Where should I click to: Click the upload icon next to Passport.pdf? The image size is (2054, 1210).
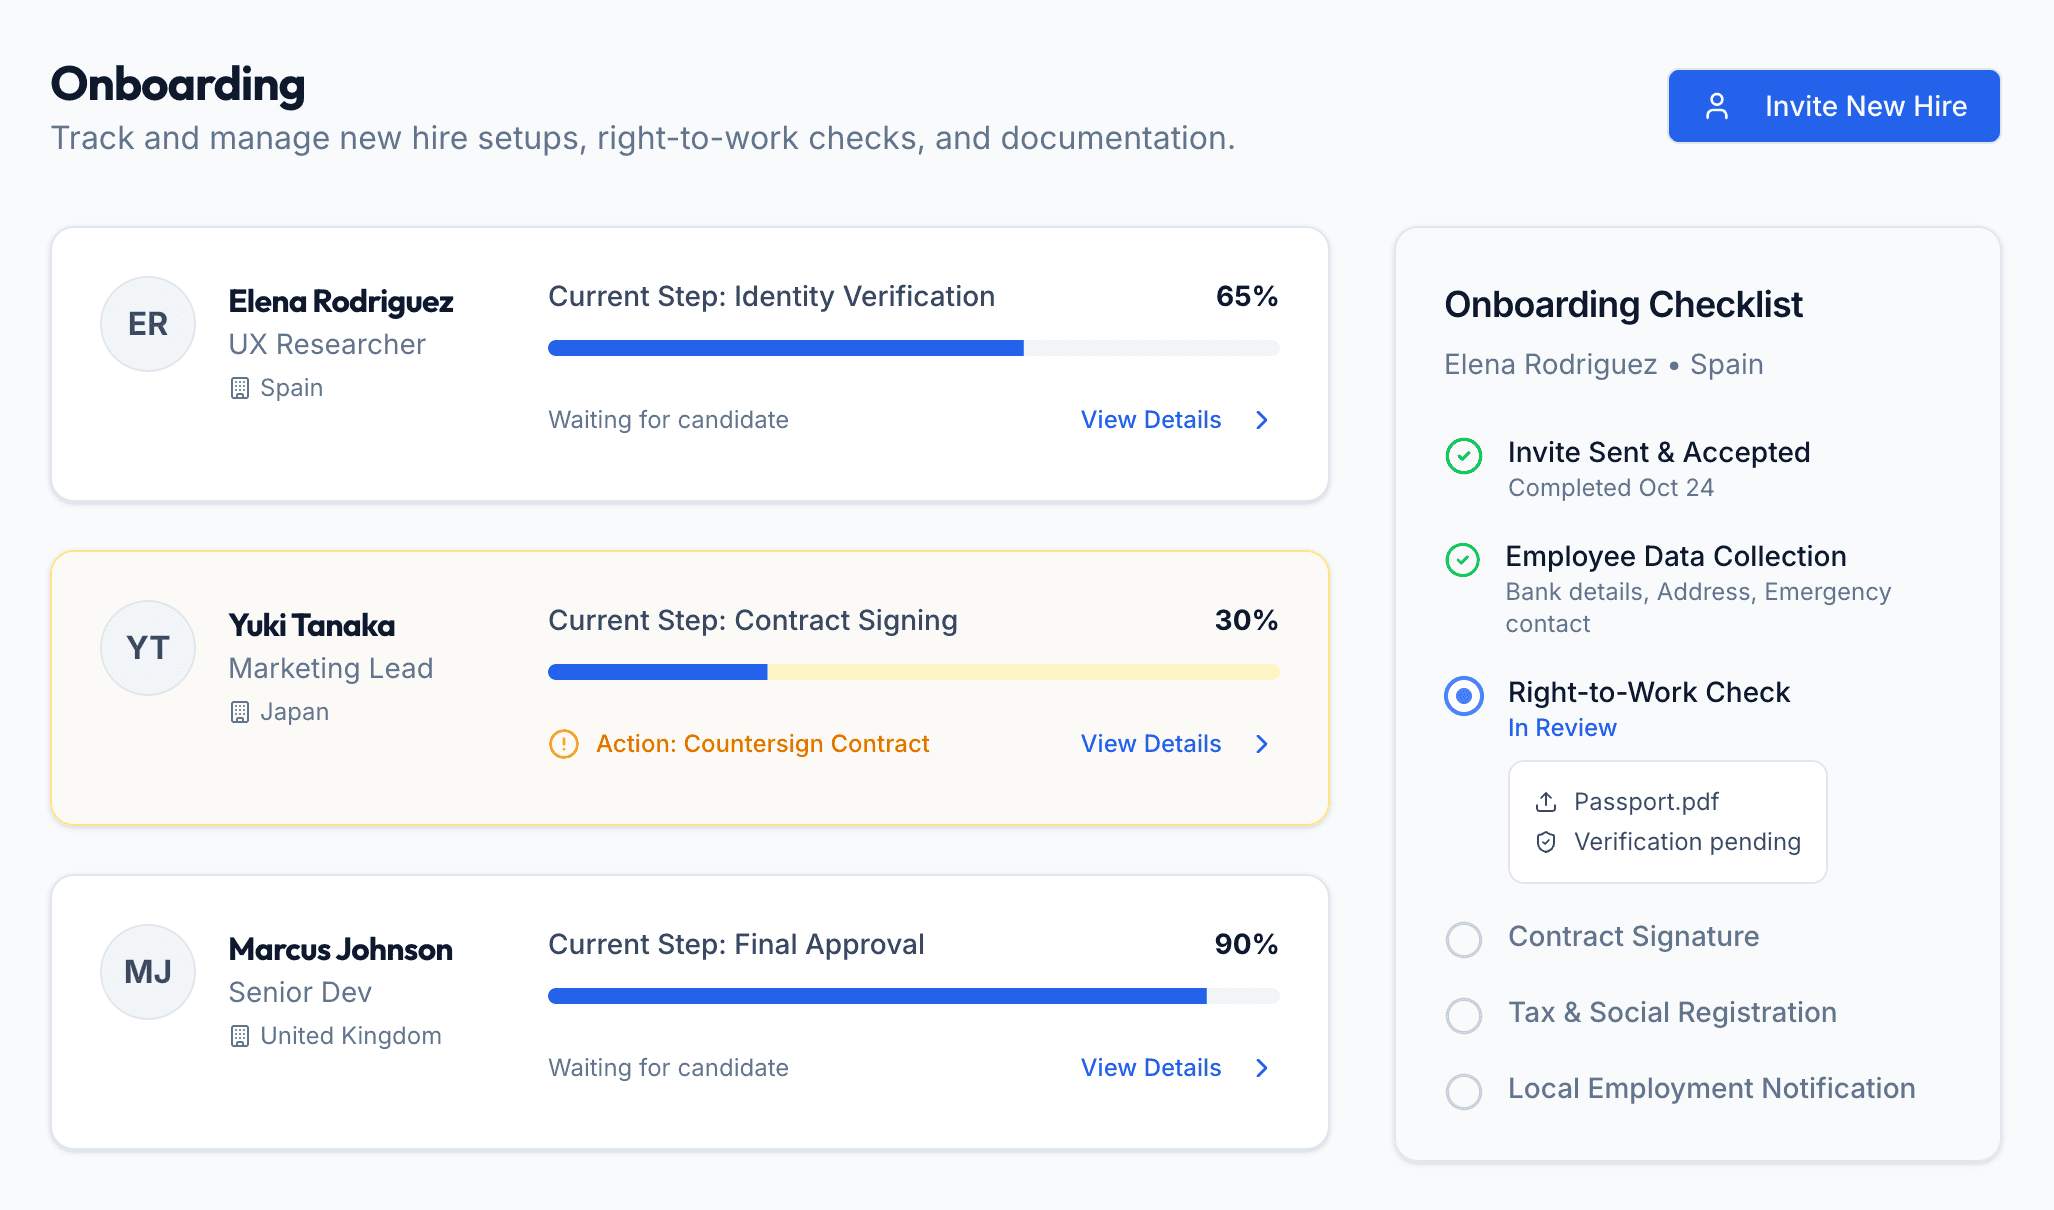[1546, 801]
